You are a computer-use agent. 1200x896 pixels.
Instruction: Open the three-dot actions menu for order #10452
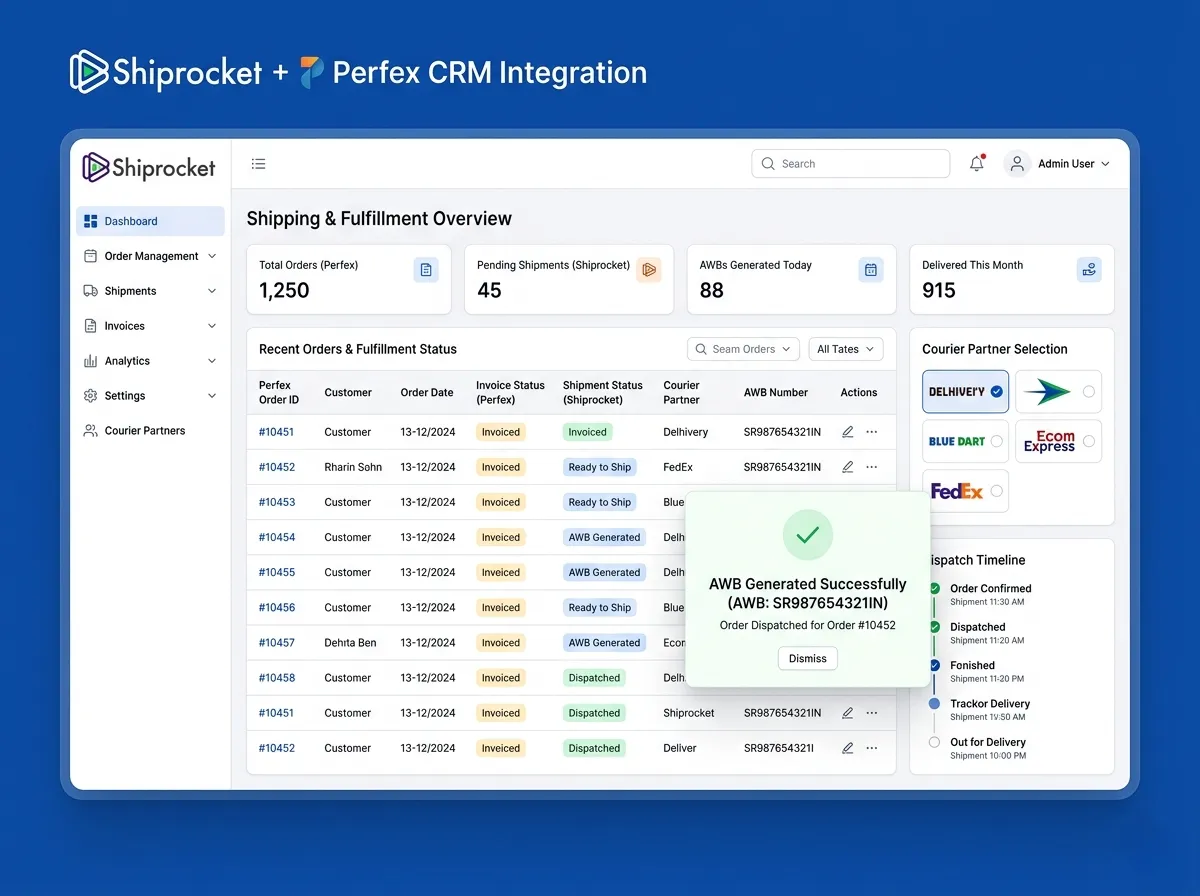click(871, 466)
